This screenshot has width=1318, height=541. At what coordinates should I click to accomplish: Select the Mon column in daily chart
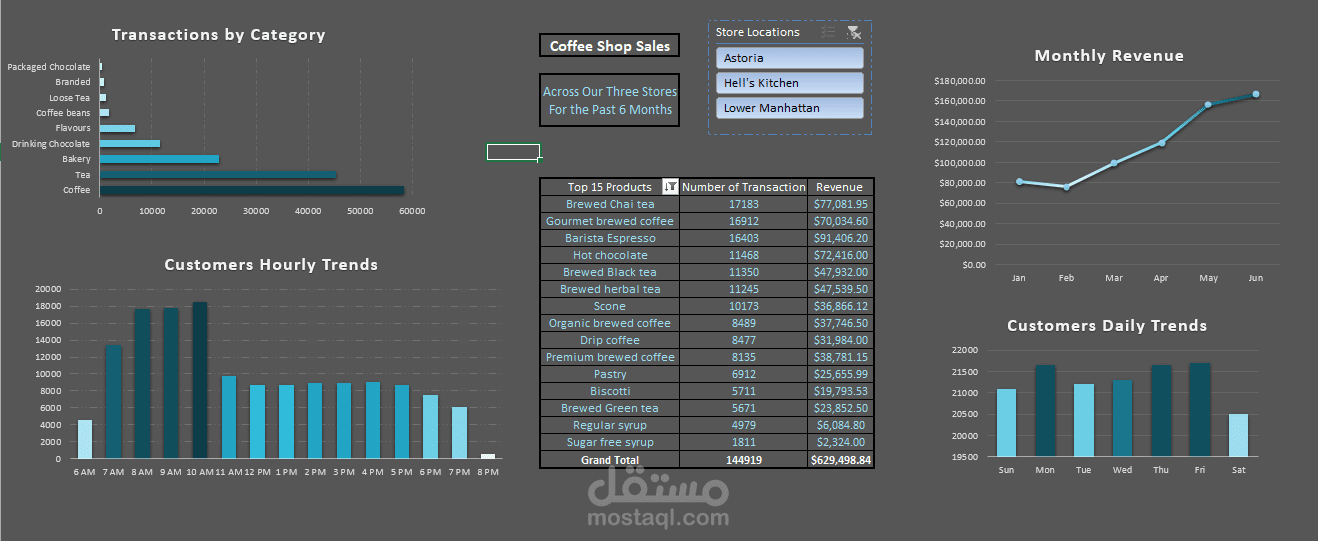tap(1045, 411)
